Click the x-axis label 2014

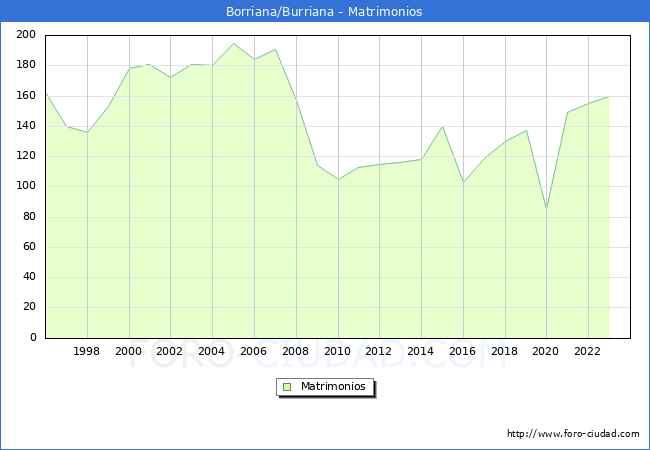(x=420, y=351)
